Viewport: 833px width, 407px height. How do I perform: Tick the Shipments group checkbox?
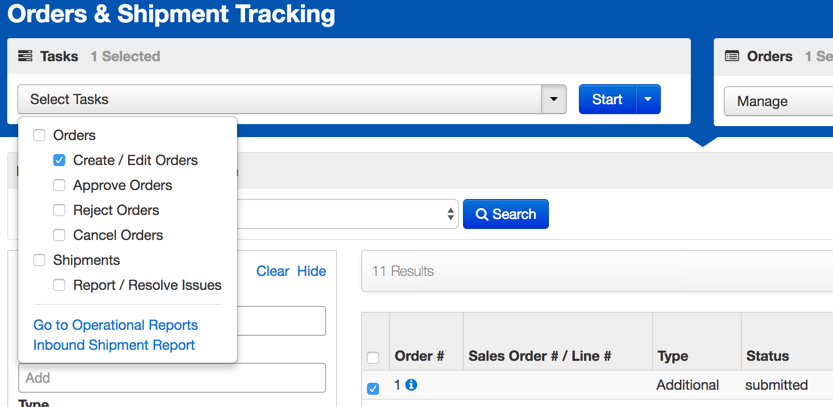point(39,260)
